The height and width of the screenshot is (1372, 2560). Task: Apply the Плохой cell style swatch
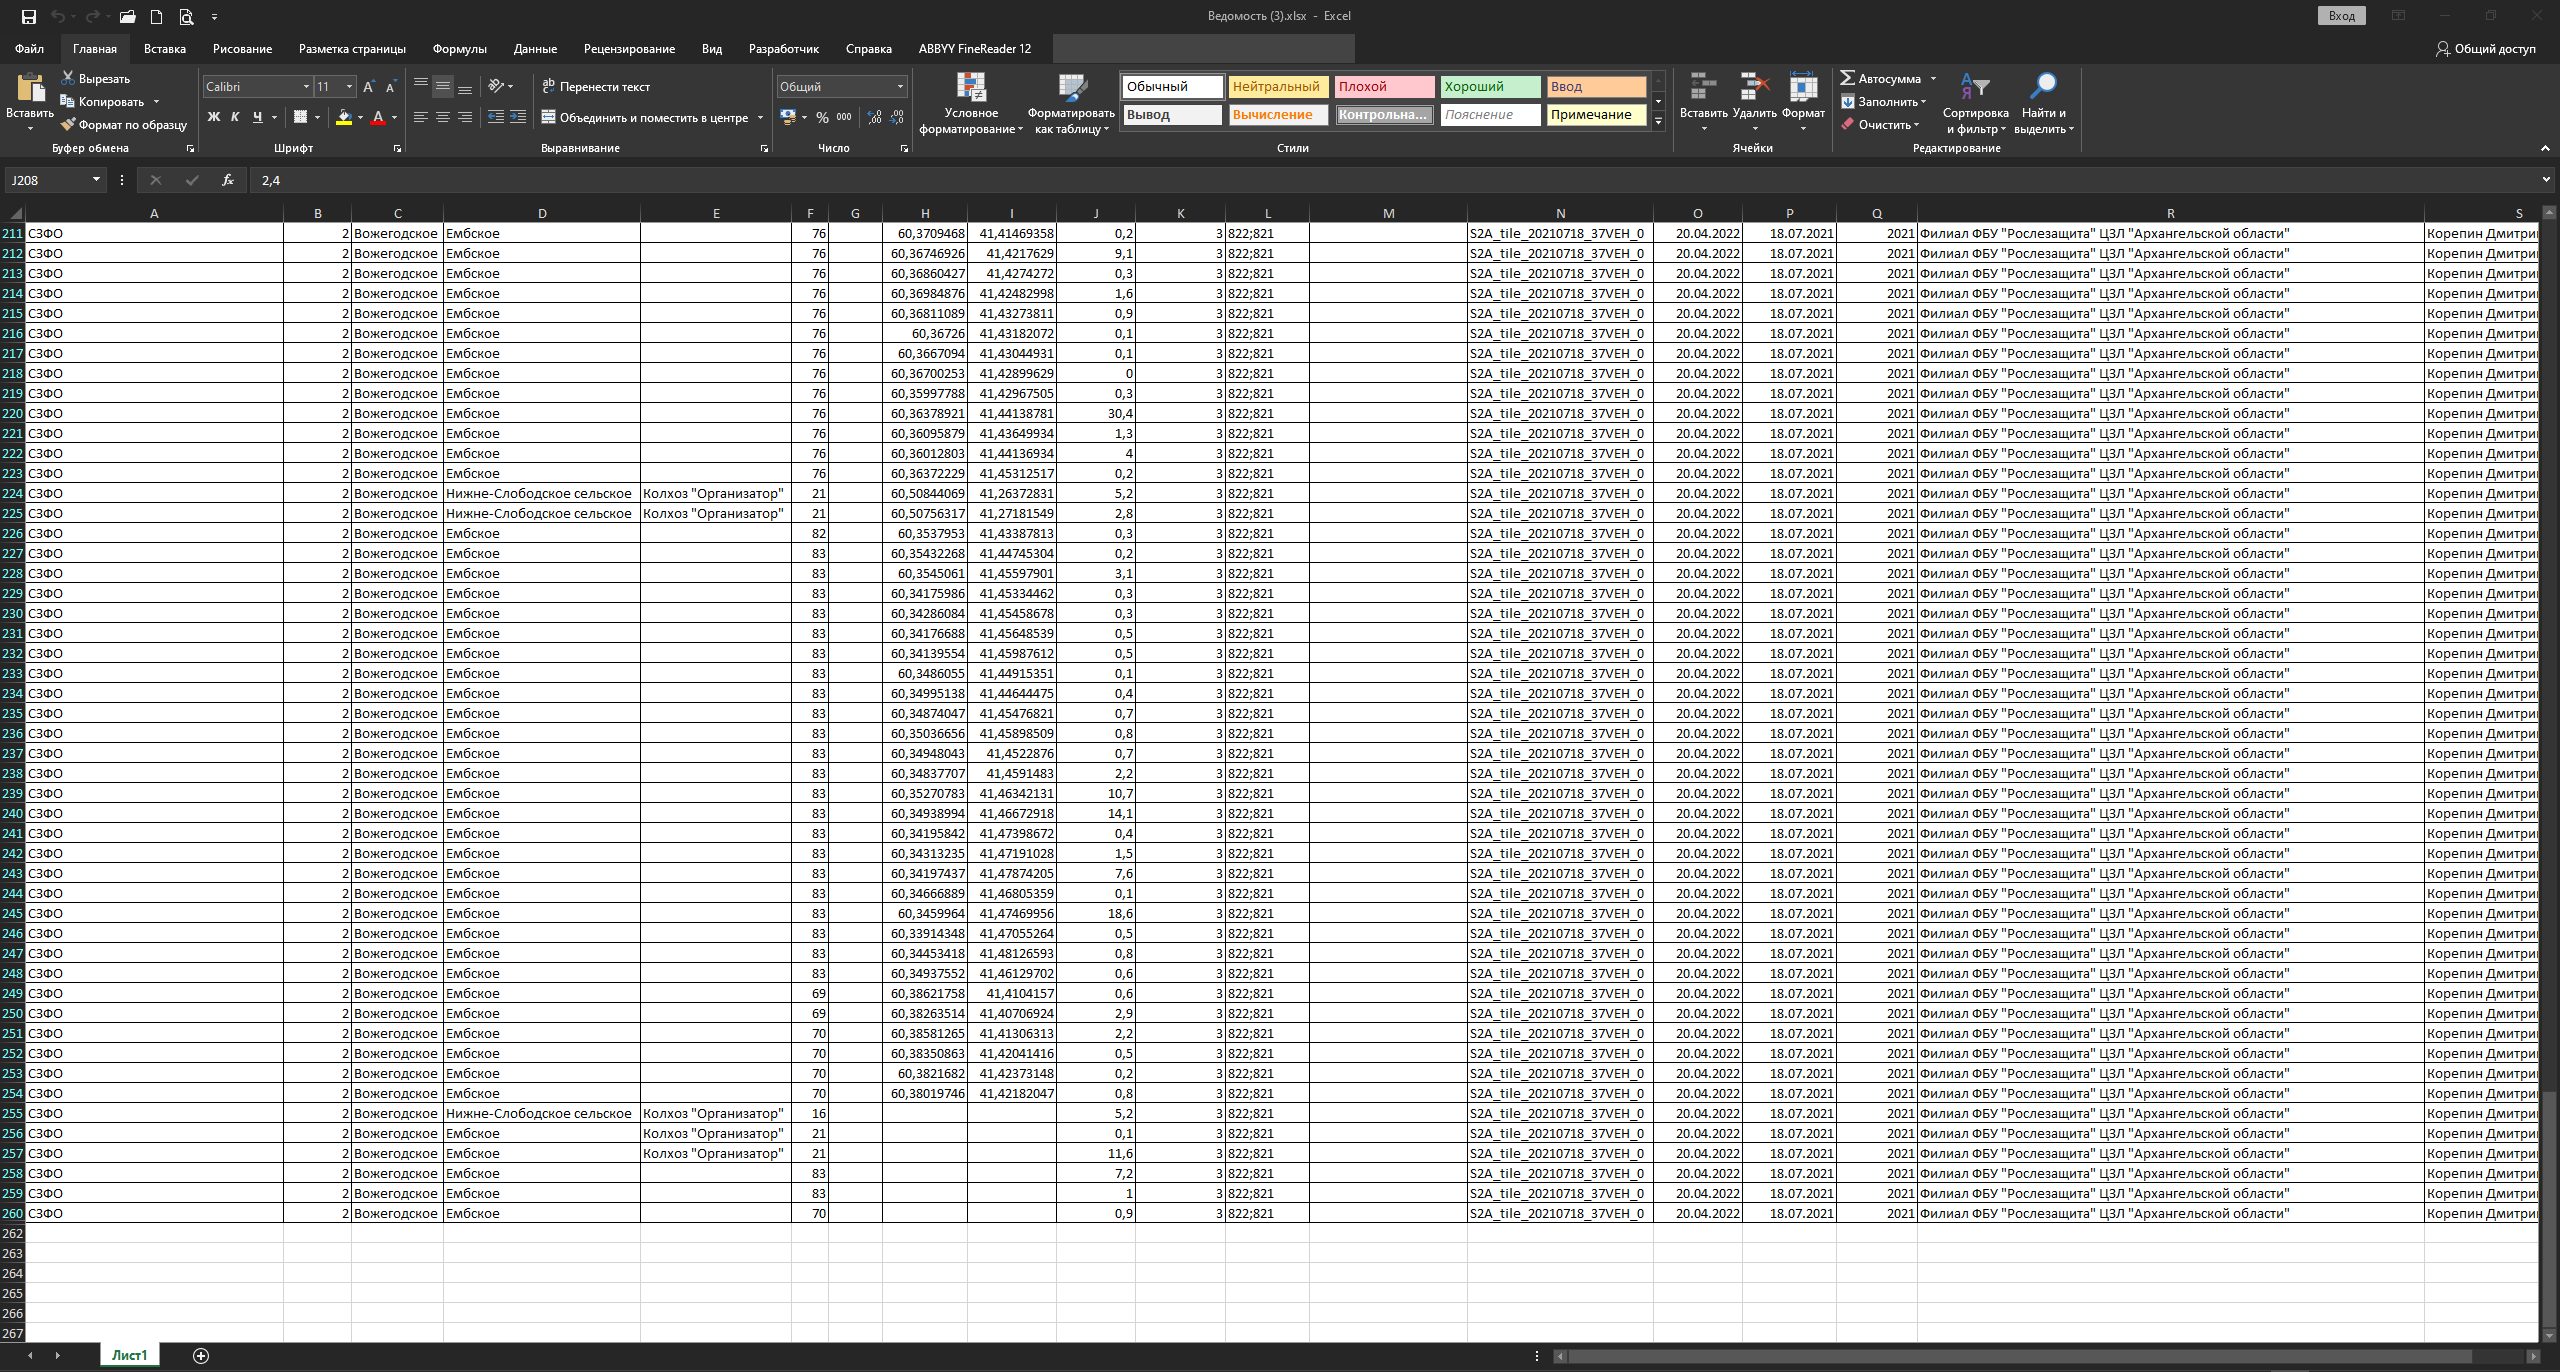pyautogui.click(x=1383, y=87)
